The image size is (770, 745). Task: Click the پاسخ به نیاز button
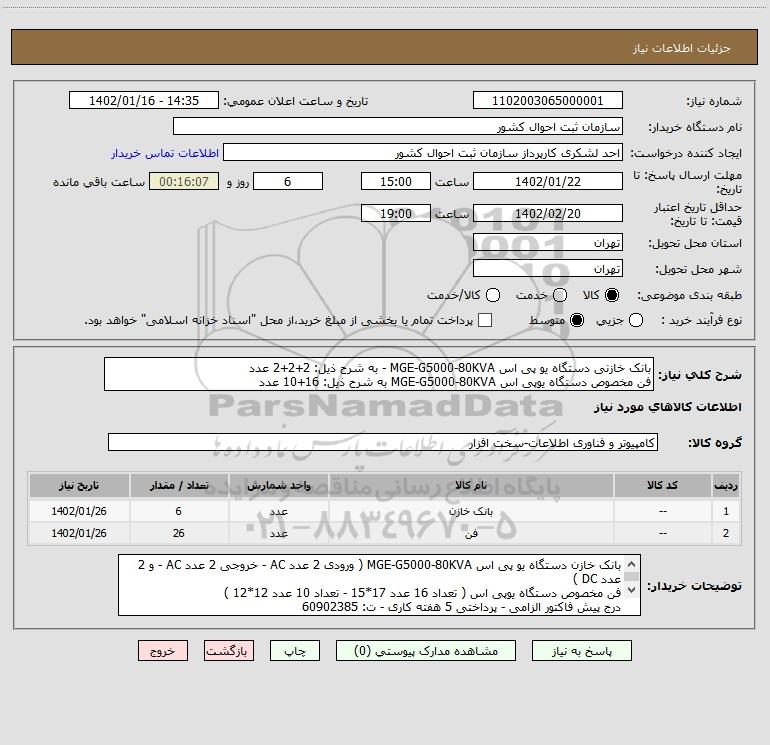pos(582,651)
